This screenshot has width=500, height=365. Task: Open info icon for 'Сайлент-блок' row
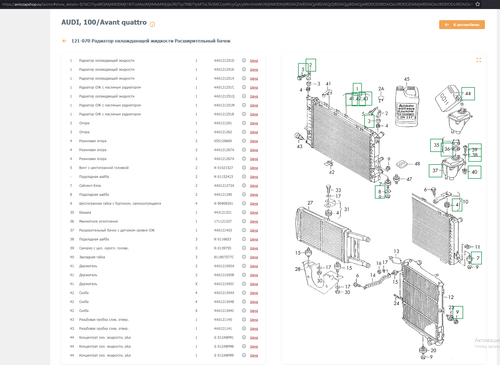[x=244, y=185]
